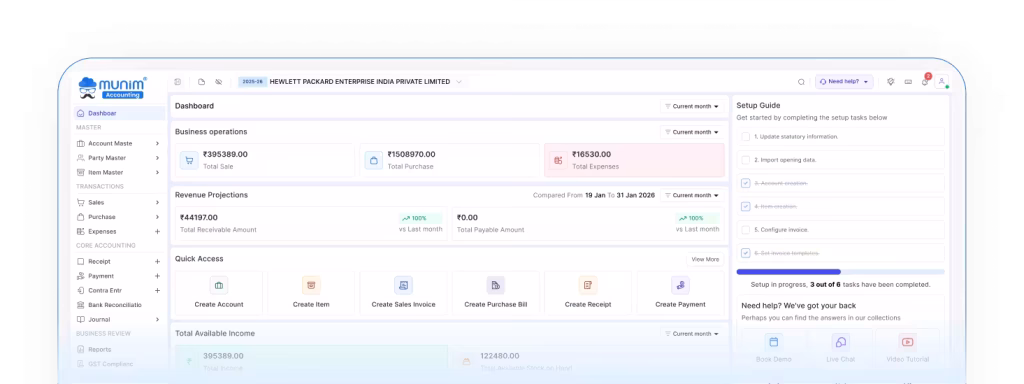The height and width of the screenshot is (384, 1024).
Task: Click Total Payable Amount card
Action: [588, 223]
